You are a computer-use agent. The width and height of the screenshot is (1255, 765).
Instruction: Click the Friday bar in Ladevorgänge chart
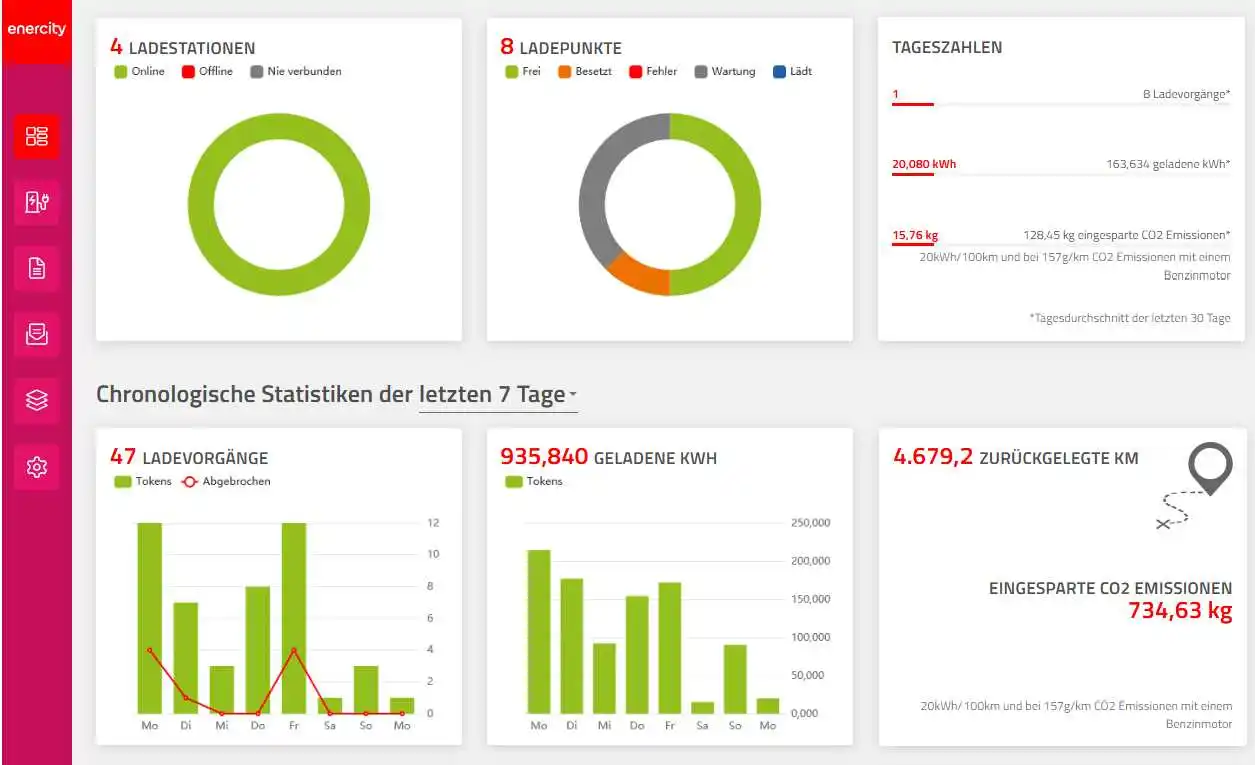294,617
